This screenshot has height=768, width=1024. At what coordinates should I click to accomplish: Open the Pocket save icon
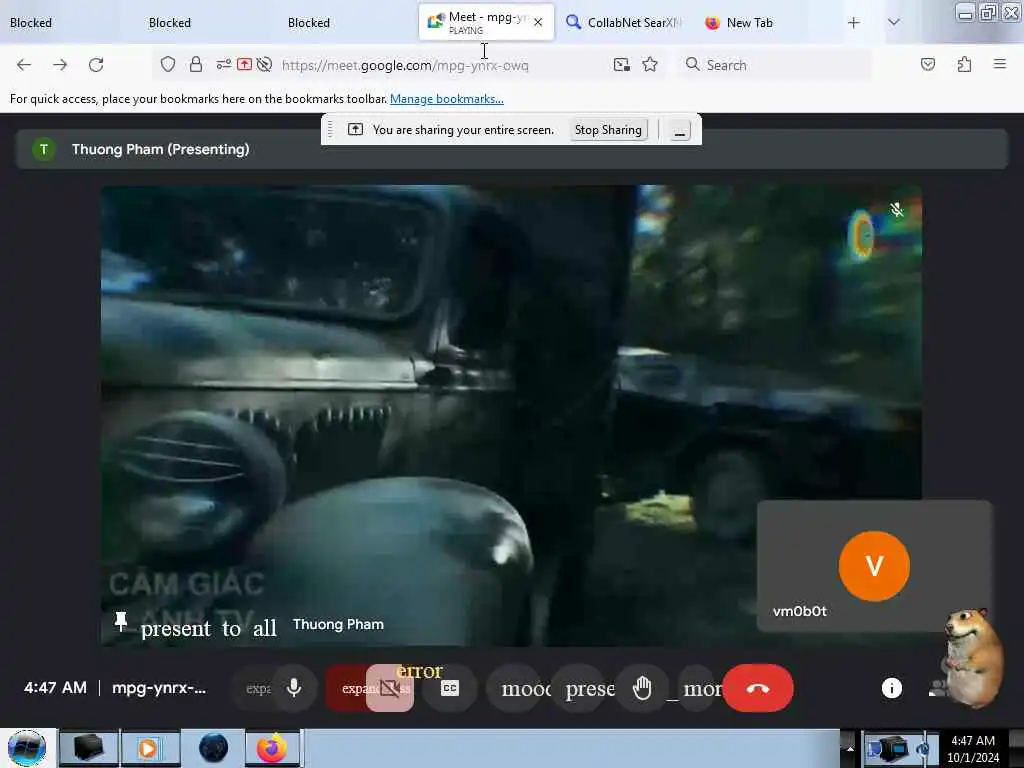point(927,64)
